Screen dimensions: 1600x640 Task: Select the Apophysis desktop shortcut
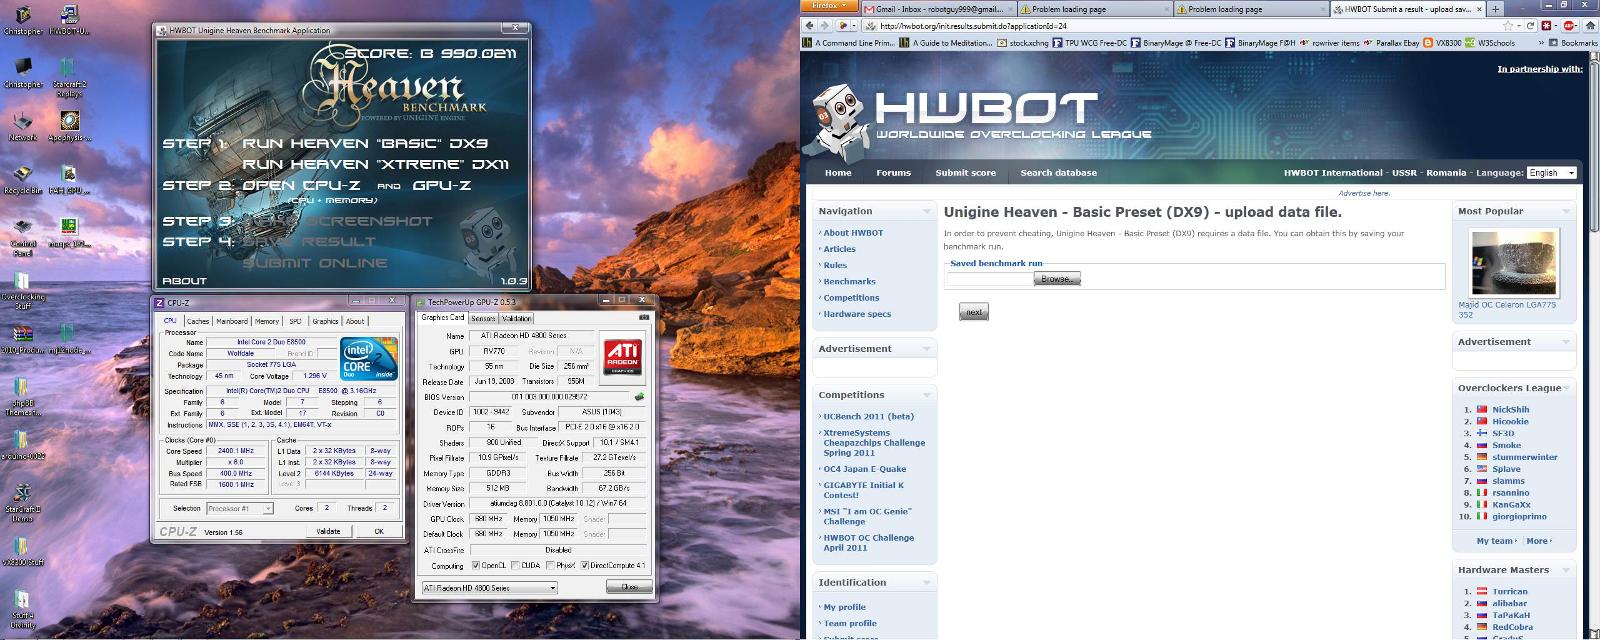69,126
